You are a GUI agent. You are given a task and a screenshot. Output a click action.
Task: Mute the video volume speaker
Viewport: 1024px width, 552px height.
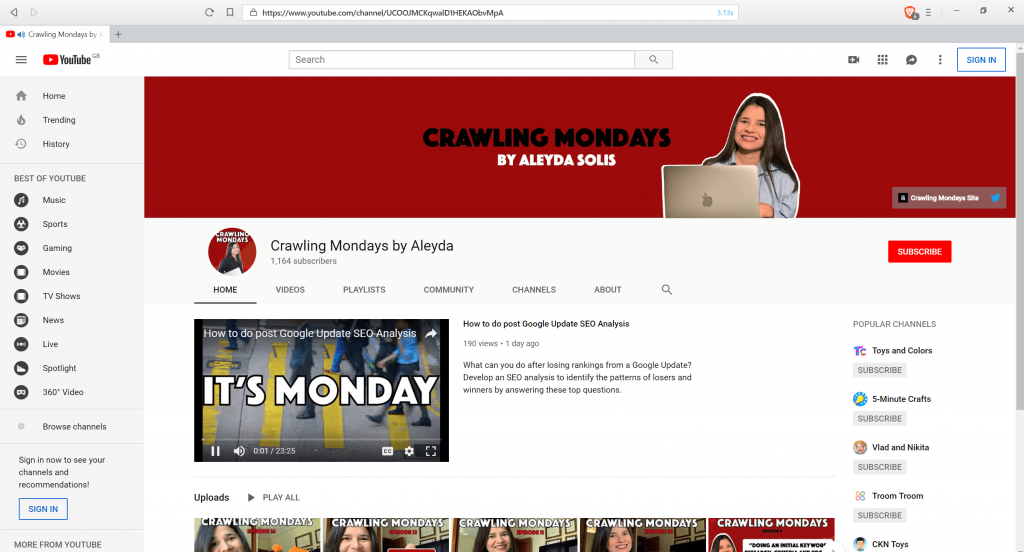[x=239, y=451]
